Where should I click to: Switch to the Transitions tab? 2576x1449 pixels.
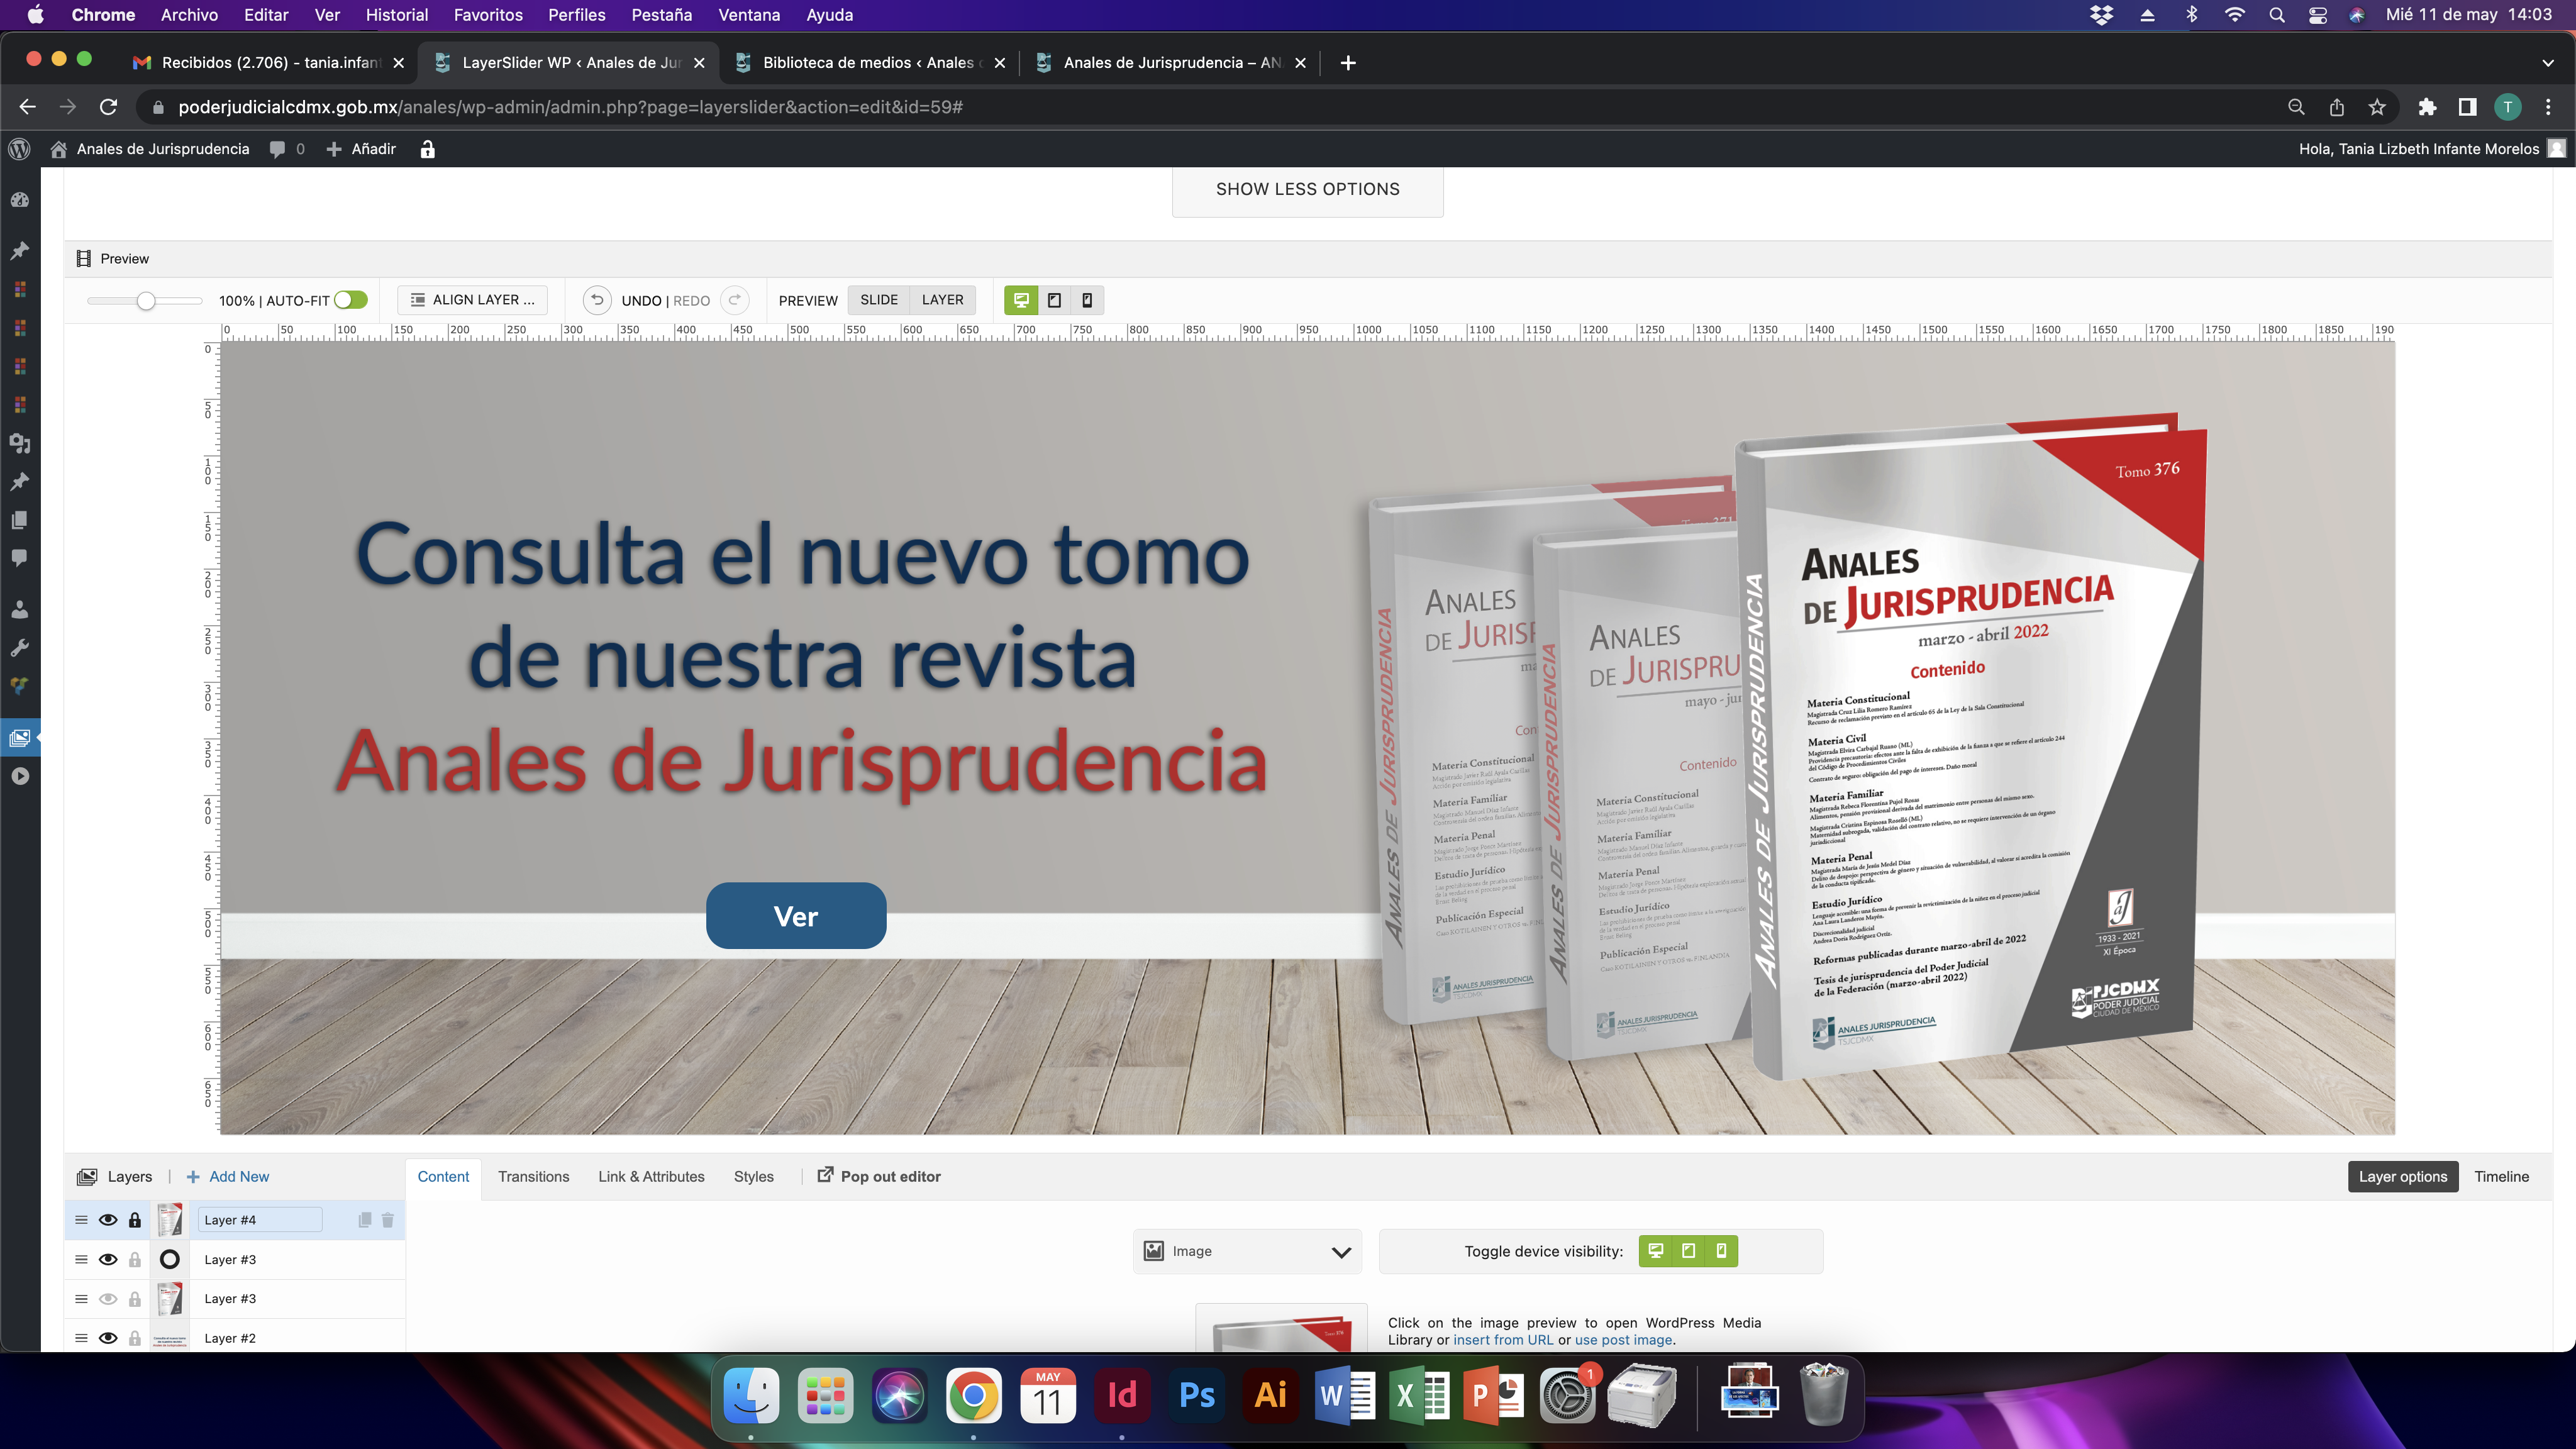[x=533, y=1177]
